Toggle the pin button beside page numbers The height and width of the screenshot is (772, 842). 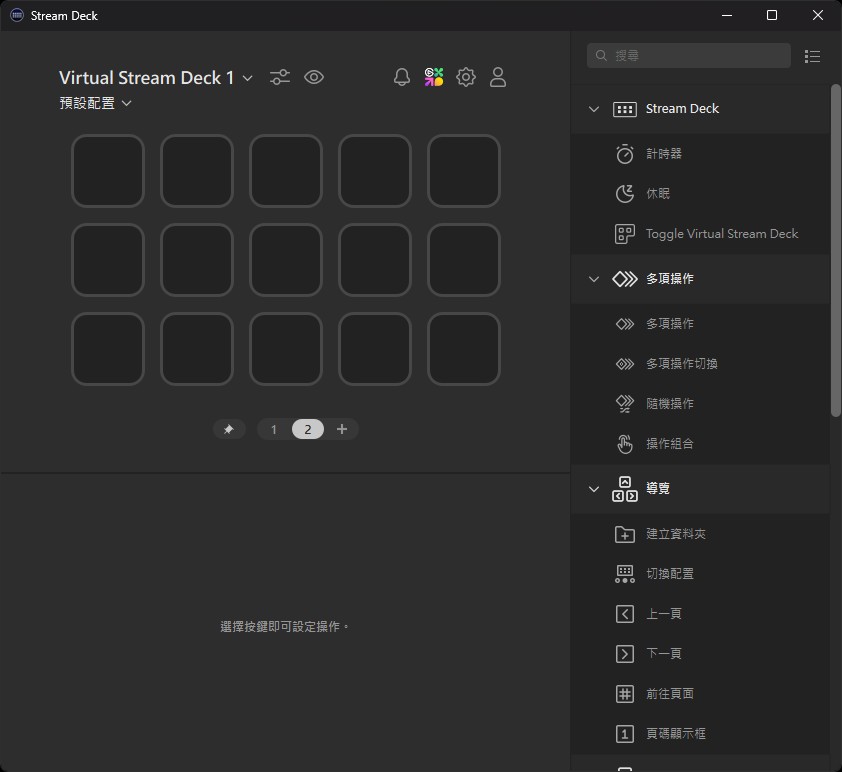point(229,429)
